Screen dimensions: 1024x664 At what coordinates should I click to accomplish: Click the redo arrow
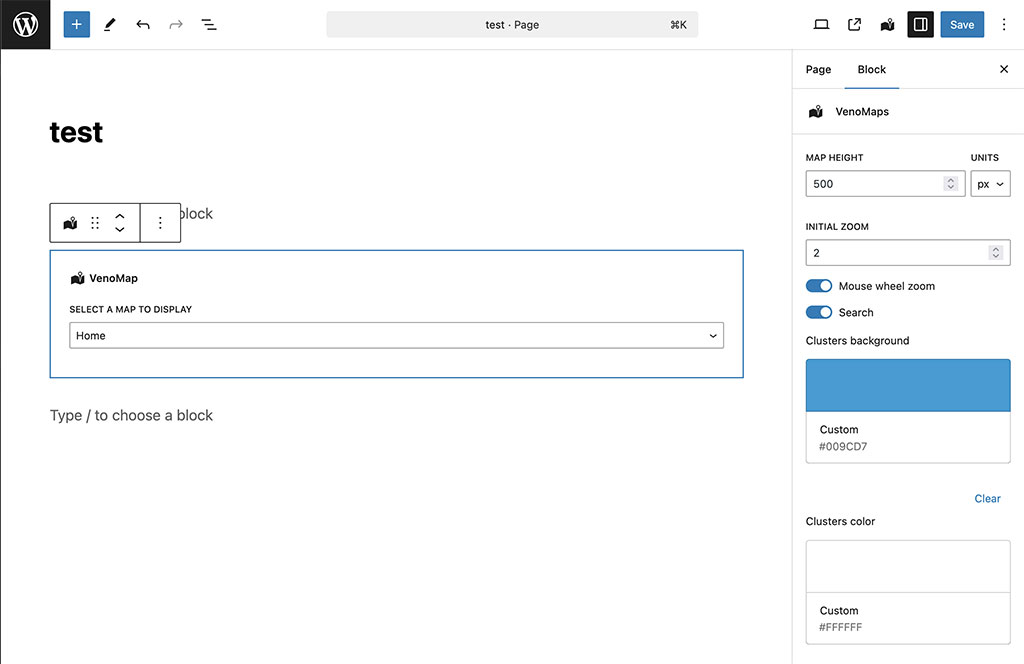coord(176,25)
